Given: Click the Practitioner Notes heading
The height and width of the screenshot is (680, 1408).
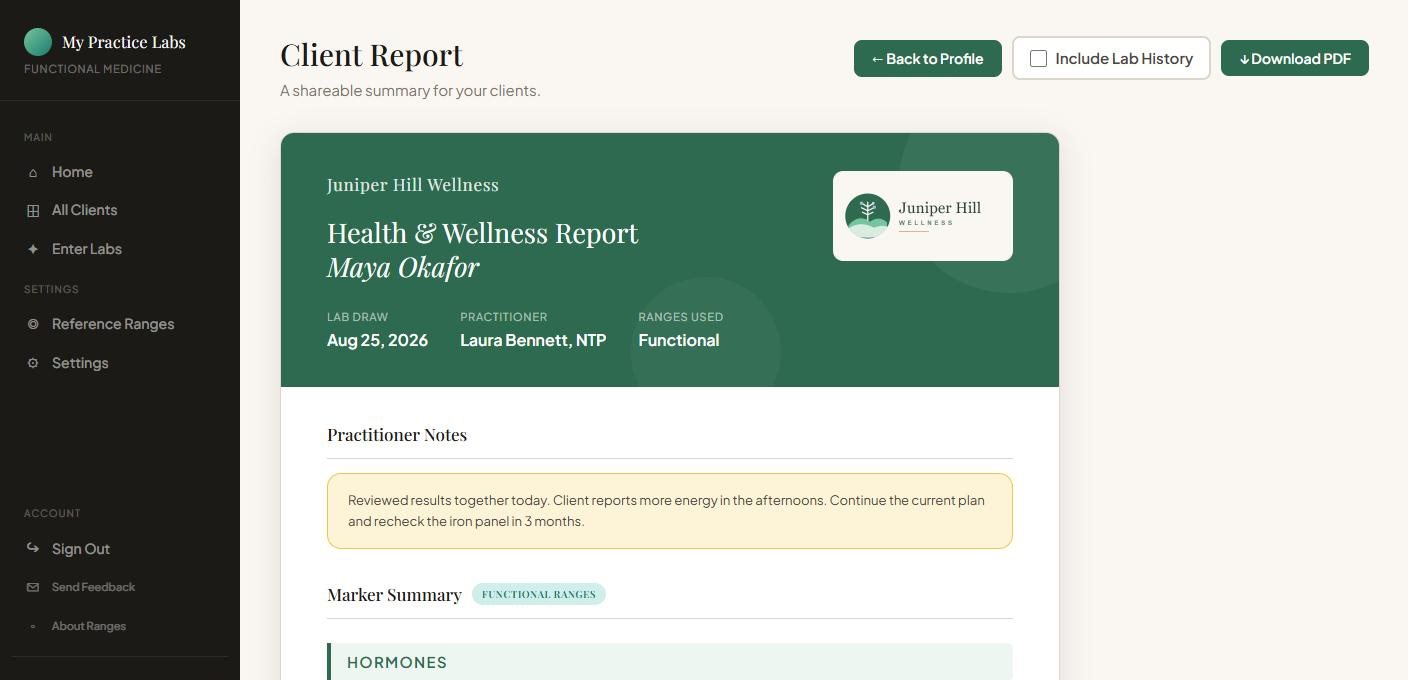Looking at the screenshot, I should click(x=397, y=435).
